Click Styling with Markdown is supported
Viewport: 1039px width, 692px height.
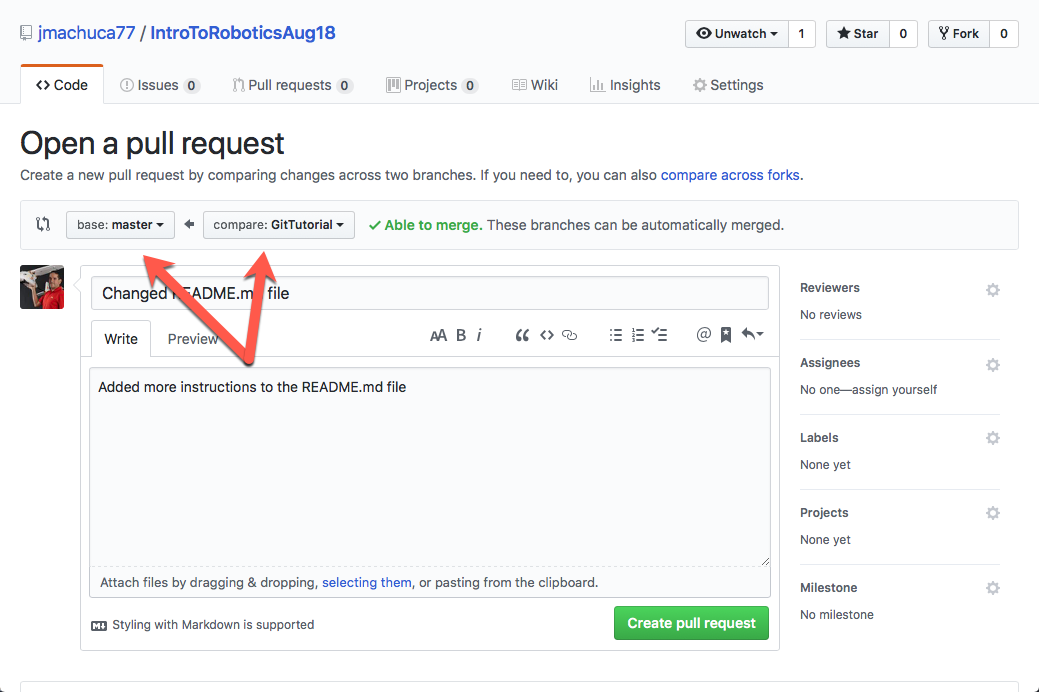(x=213, y=625)
